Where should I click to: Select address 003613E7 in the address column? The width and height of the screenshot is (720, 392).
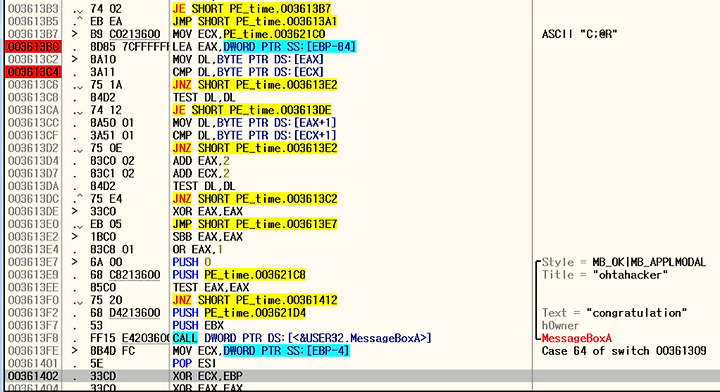33,262
